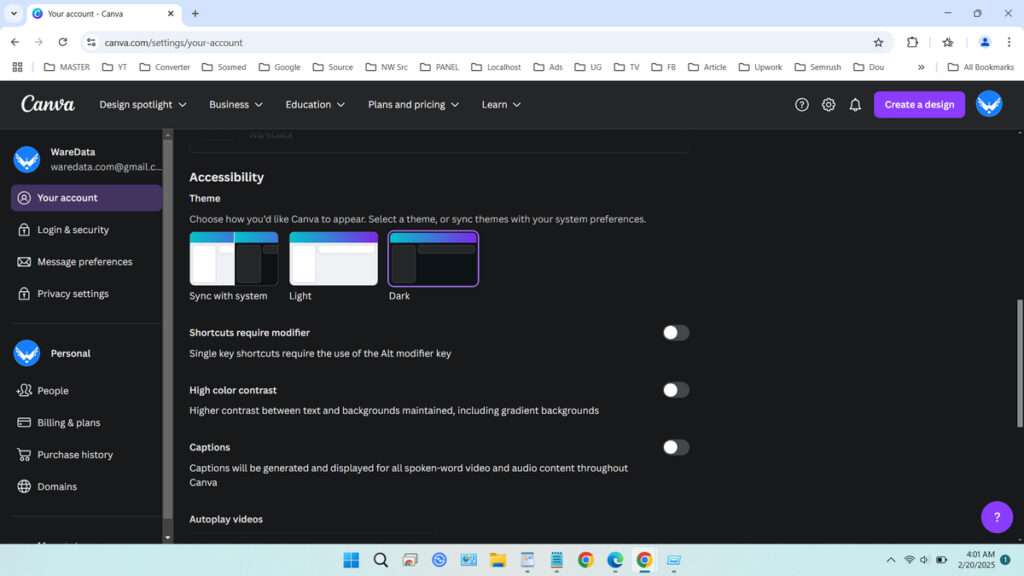The width and height of the screenshot is (1024, 576).
Task: Open the apps grid in bookmarks bar
Action: (18, 67)
